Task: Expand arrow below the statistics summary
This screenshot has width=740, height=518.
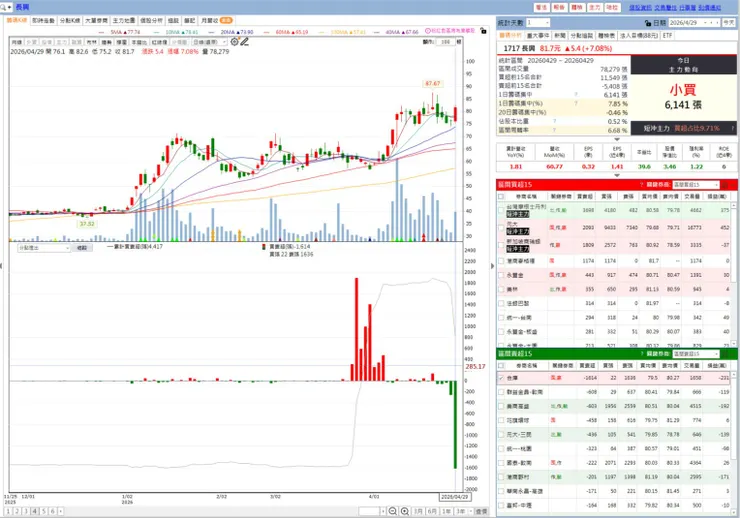Action: pos(616,139)
